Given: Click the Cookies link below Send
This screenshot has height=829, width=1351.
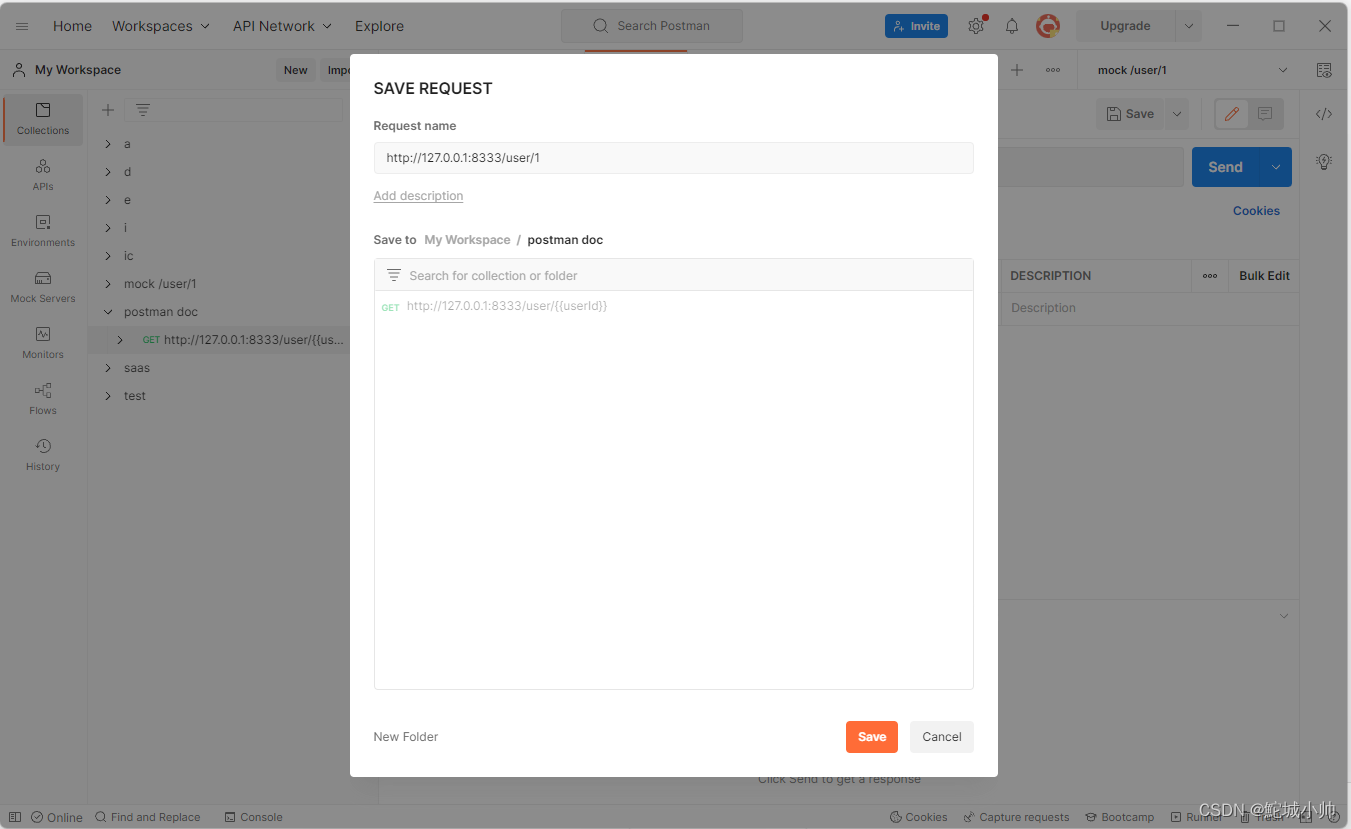Looking at the screenshot, I should click(1256, 211).
